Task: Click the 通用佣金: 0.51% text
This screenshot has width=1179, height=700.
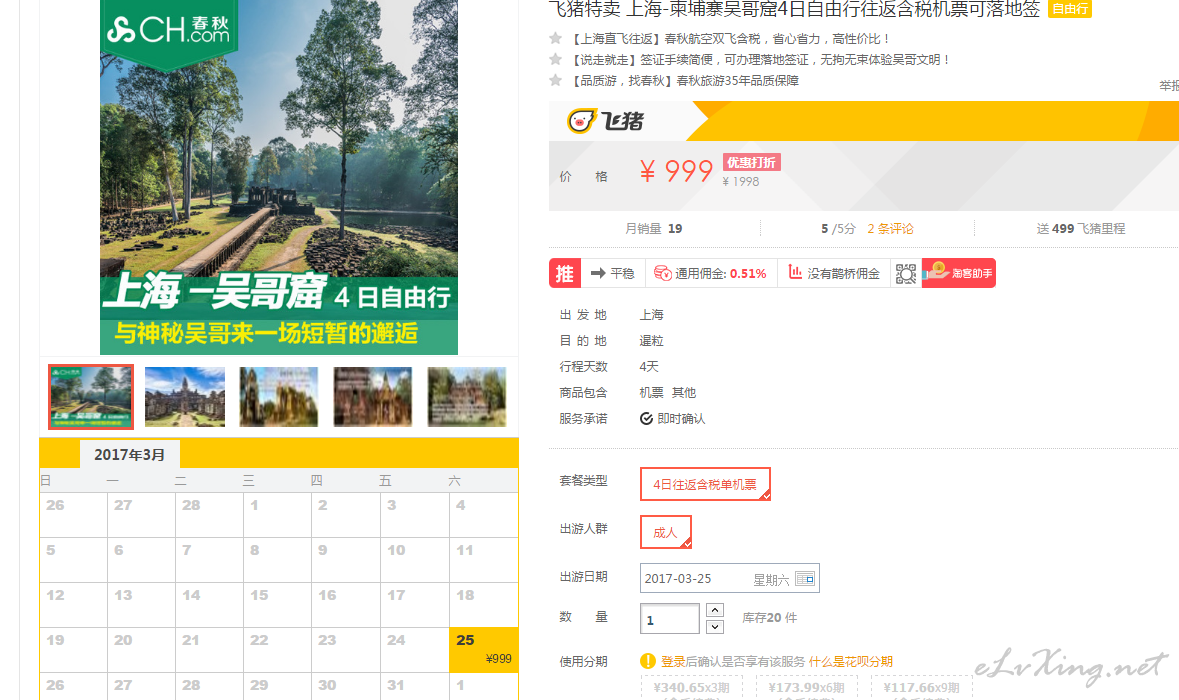Action: point(720,274)
